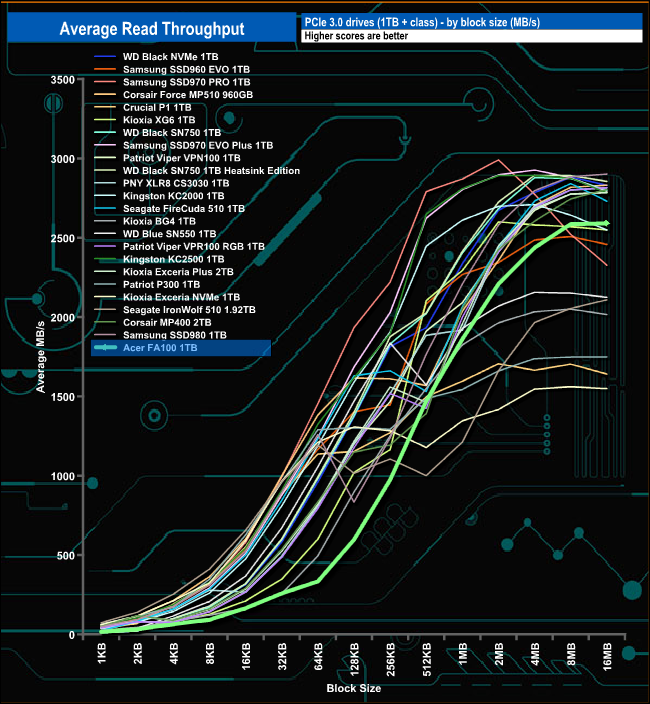The width and height of the screenshot is (650, 704).
Task: Click the Crucial P1 1TB legend label
Action: [x=157, y=107]
